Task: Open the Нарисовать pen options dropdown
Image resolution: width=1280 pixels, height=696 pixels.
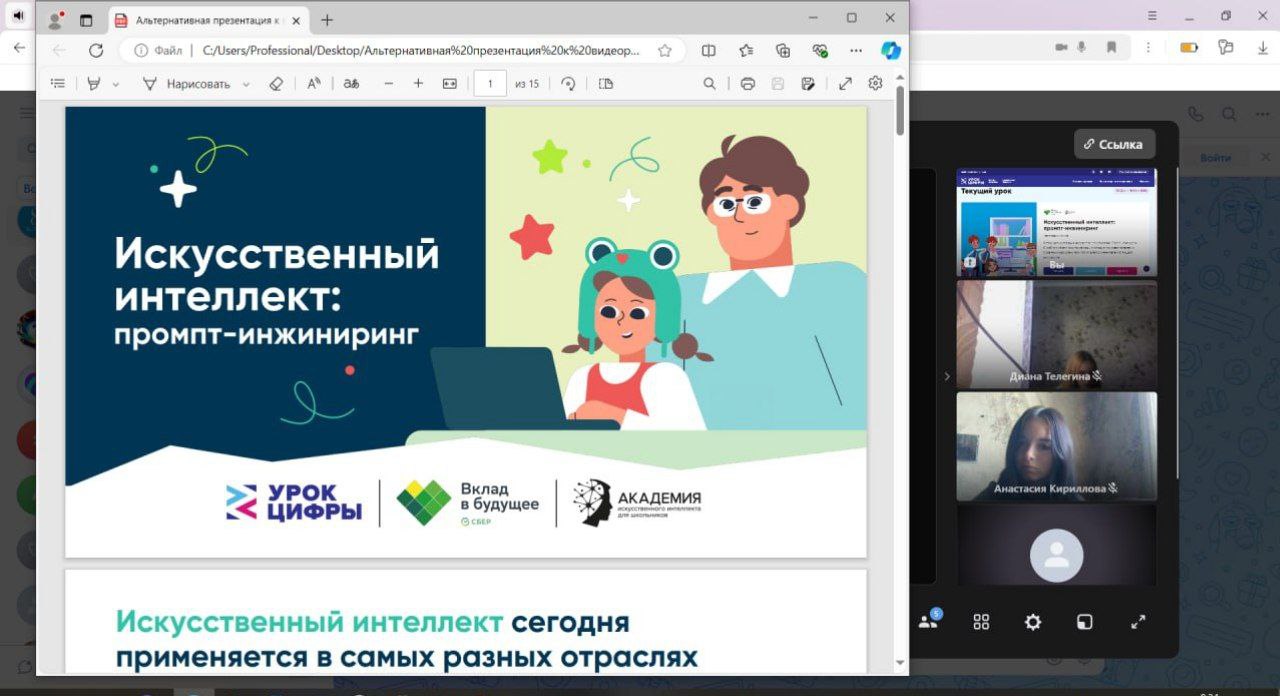Action: click(x=246, y=85)
